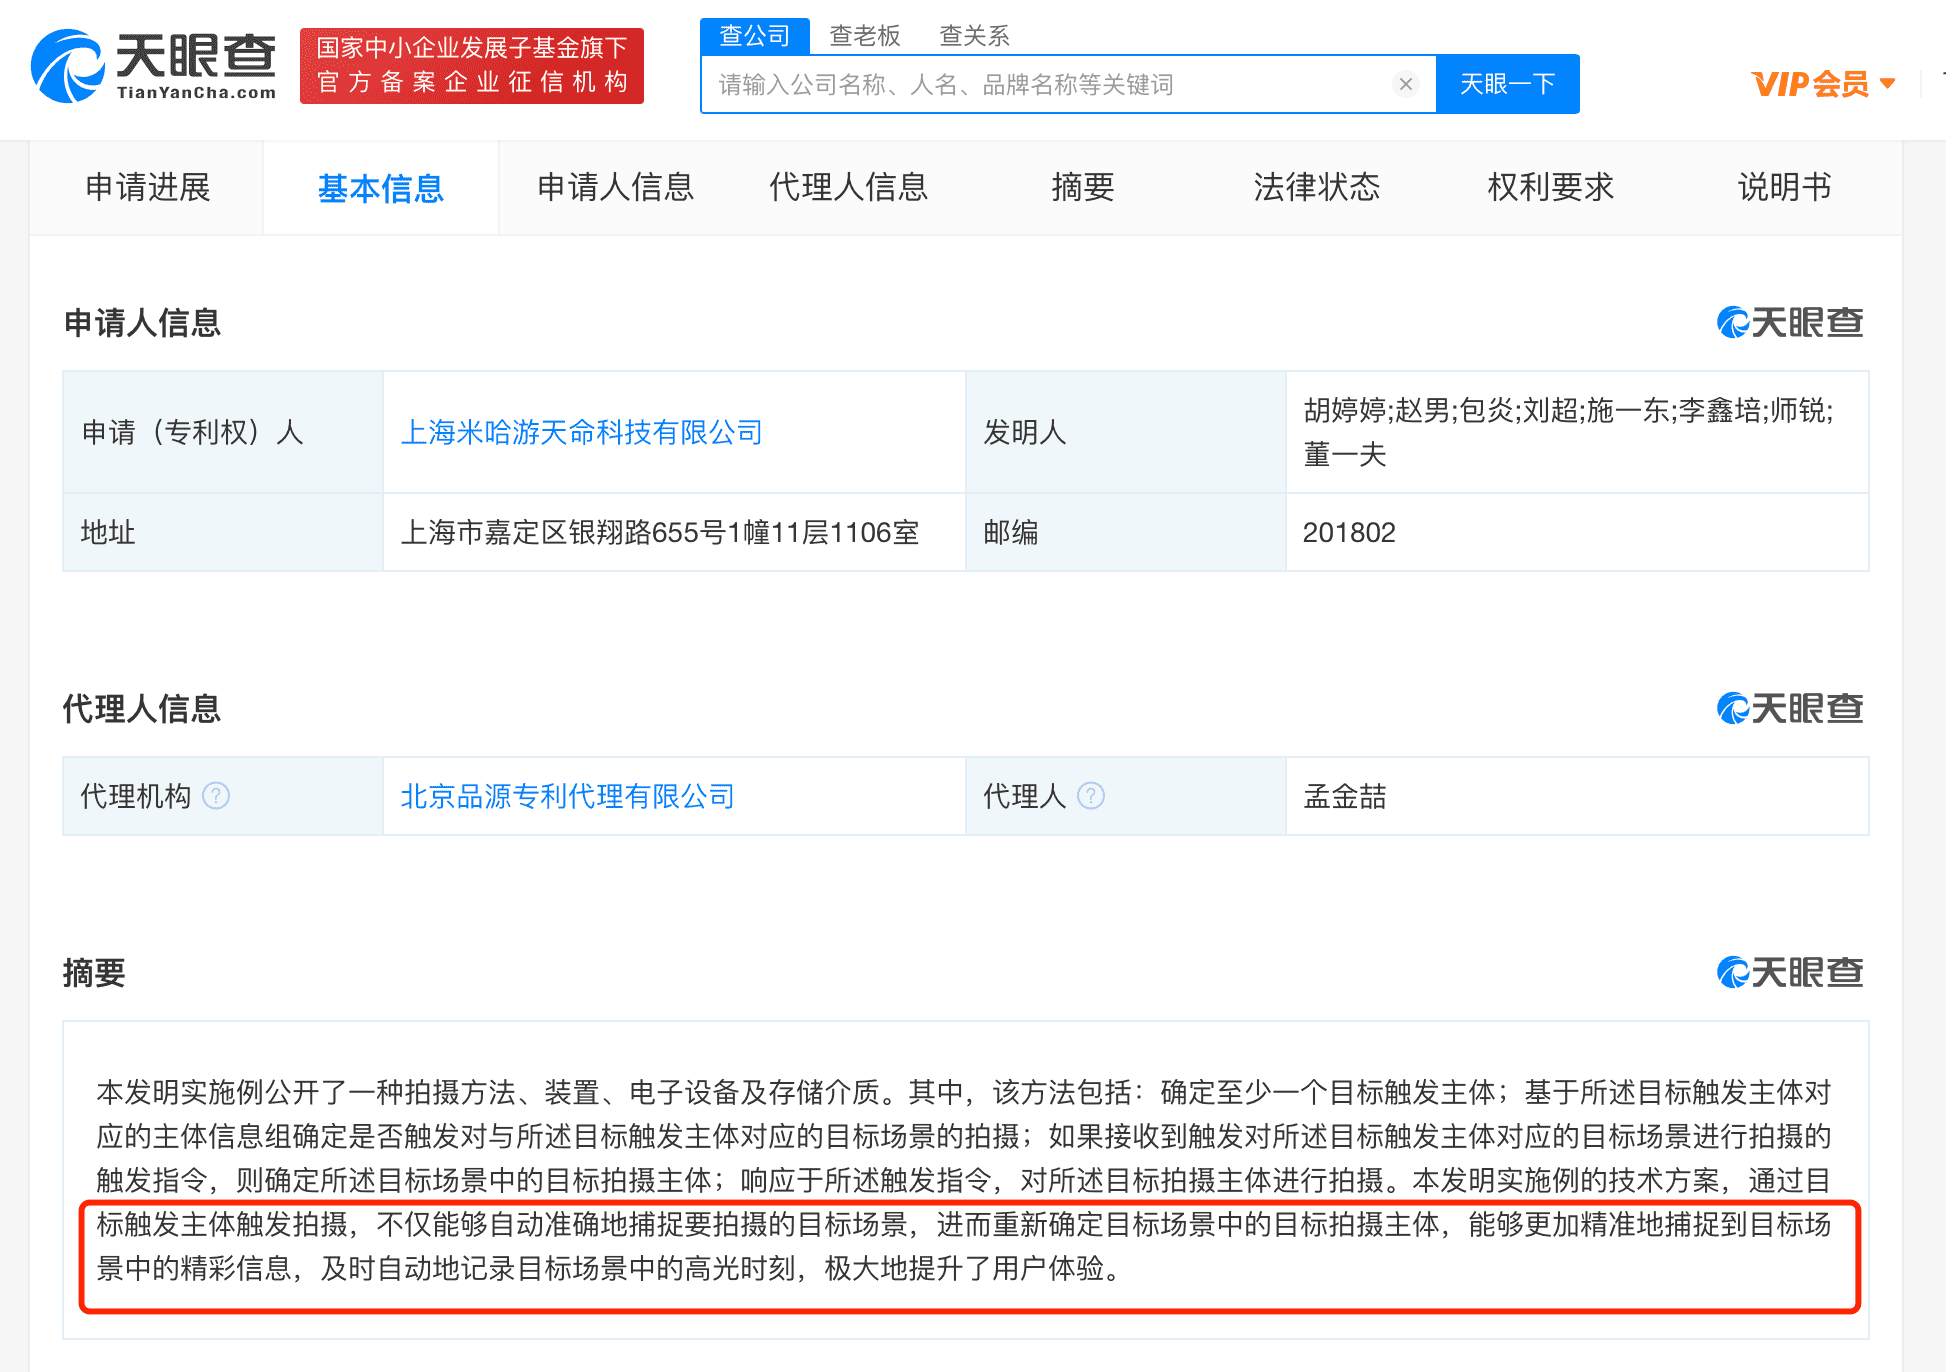Open 北京品源专利代理有限公司 agency link
1946x1372 pixels.
(x=568, y=796)
